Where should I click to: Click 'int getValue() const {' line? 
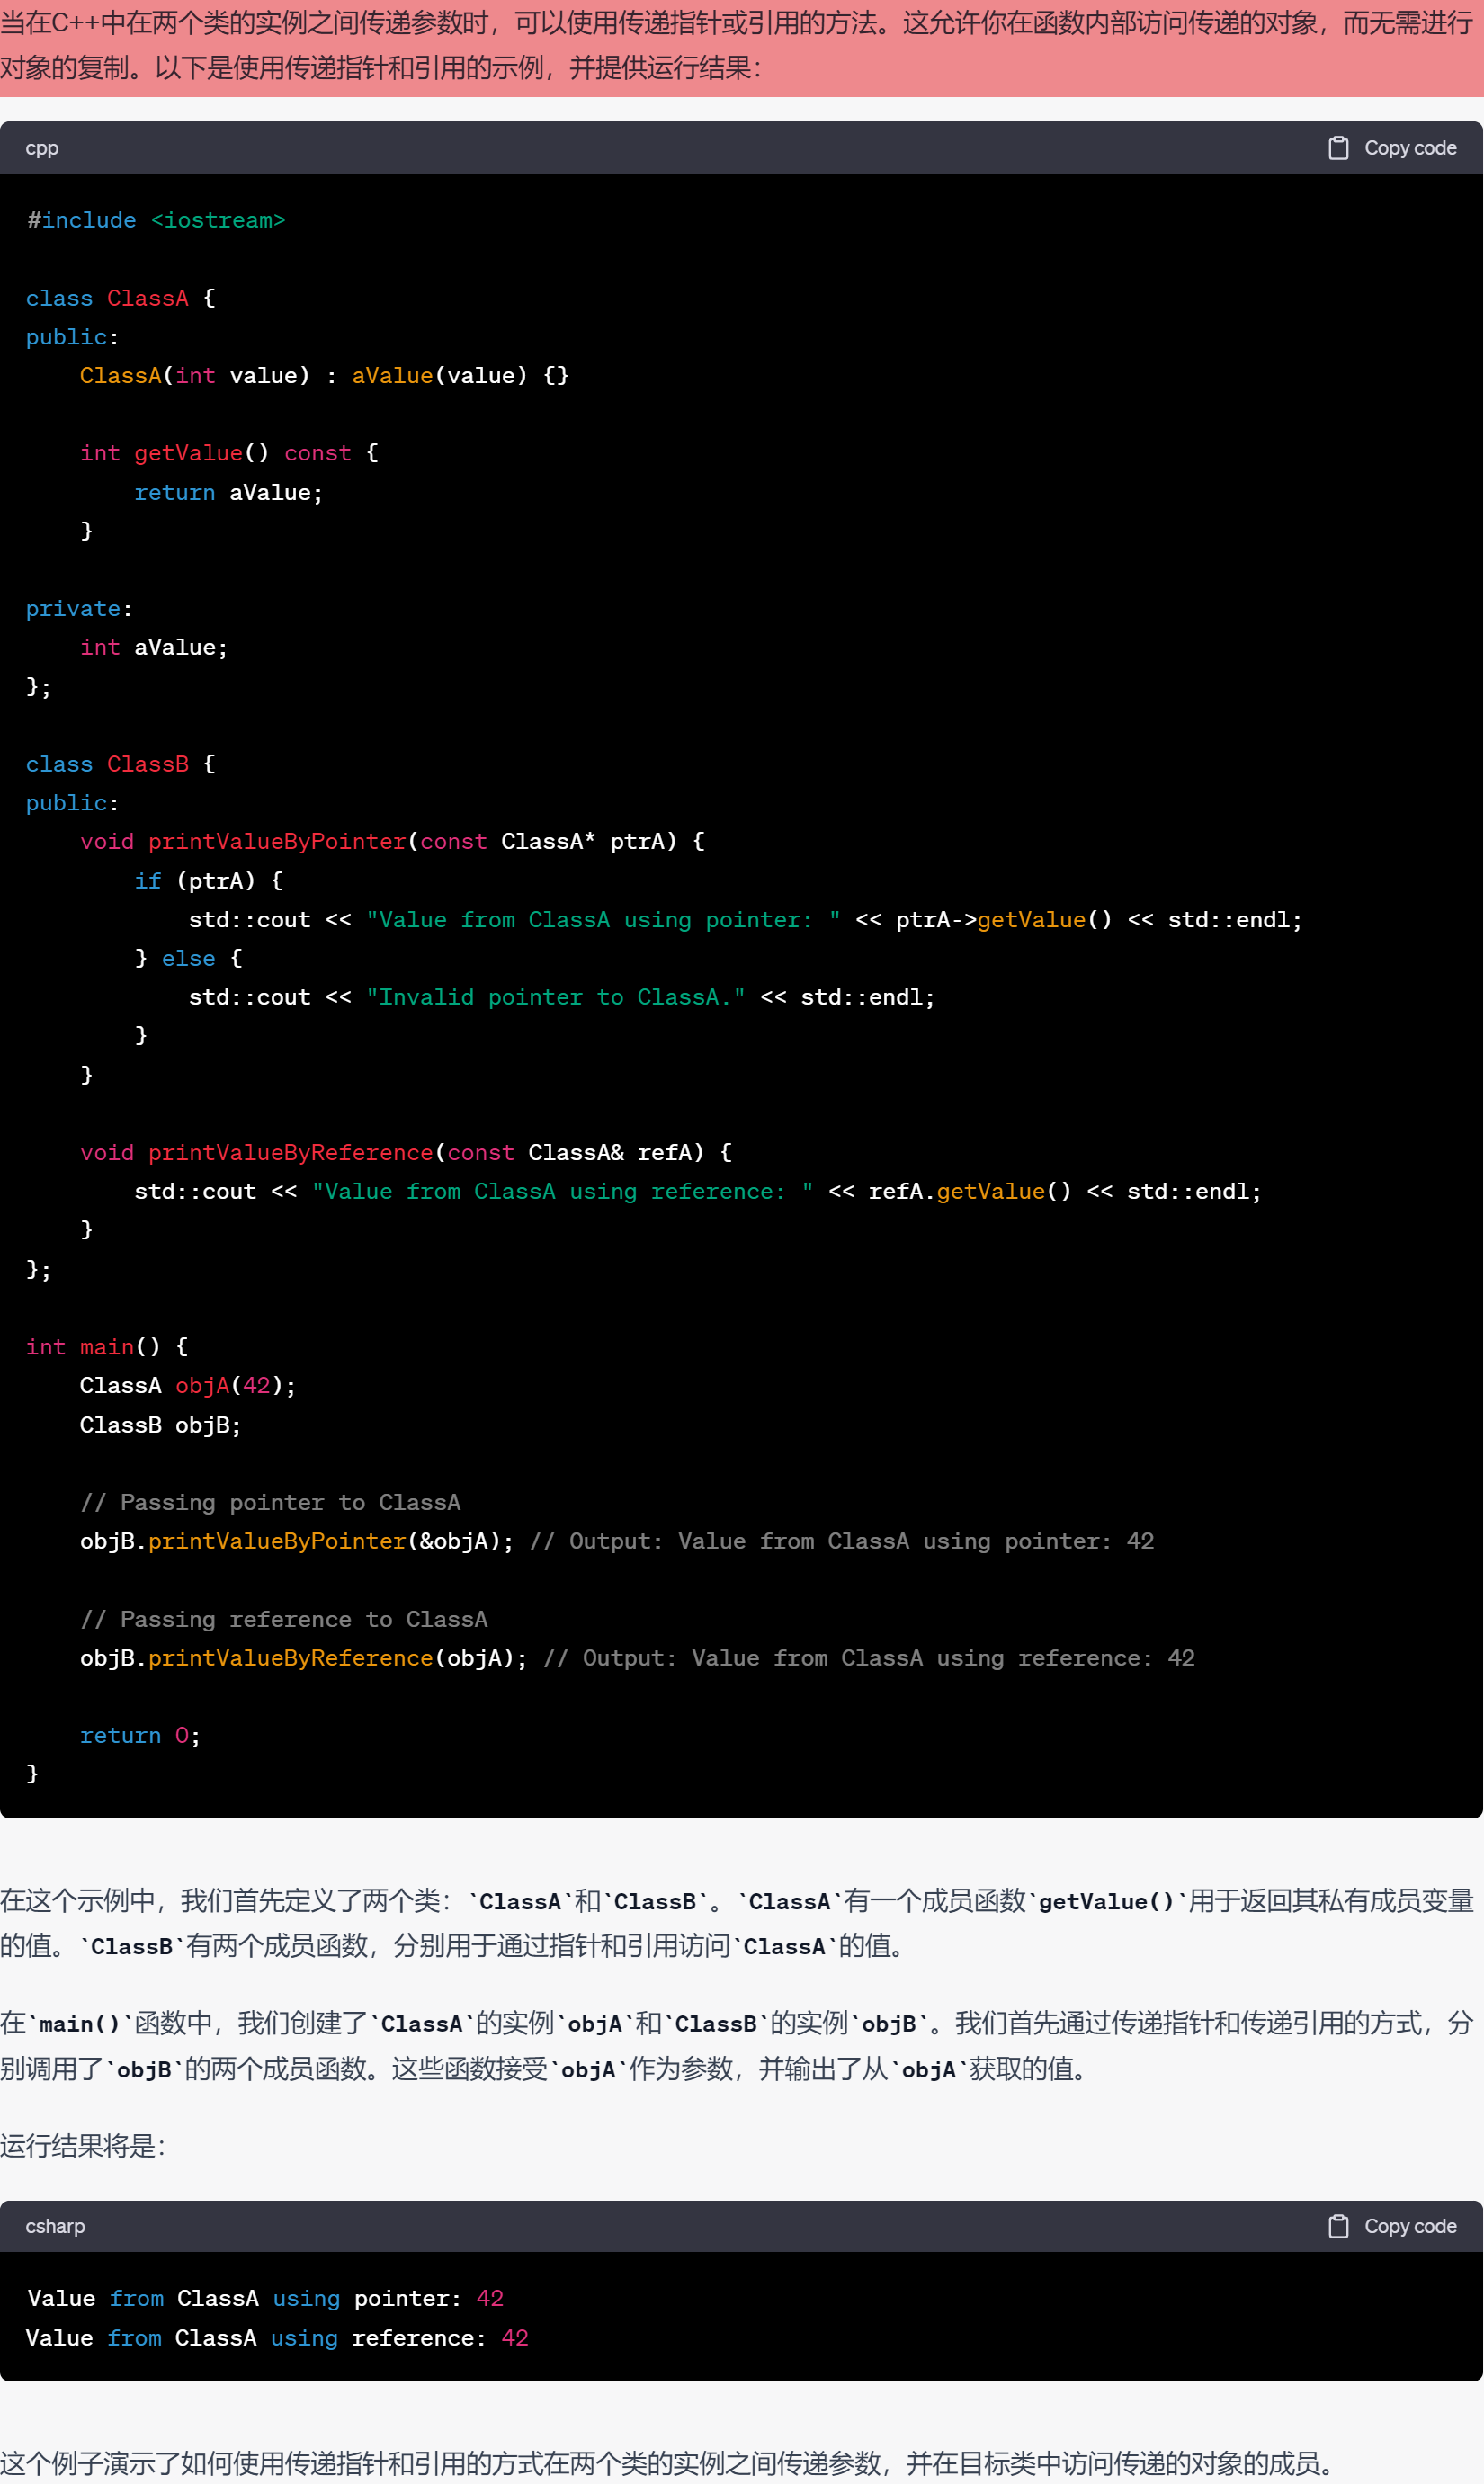[x=229, y=453]
